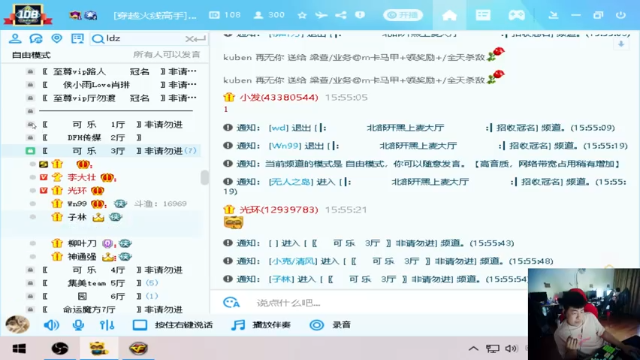Click the webcam overlay thumbnail
Viewport: 640px width, 360px height.
[x=584, y=314]
